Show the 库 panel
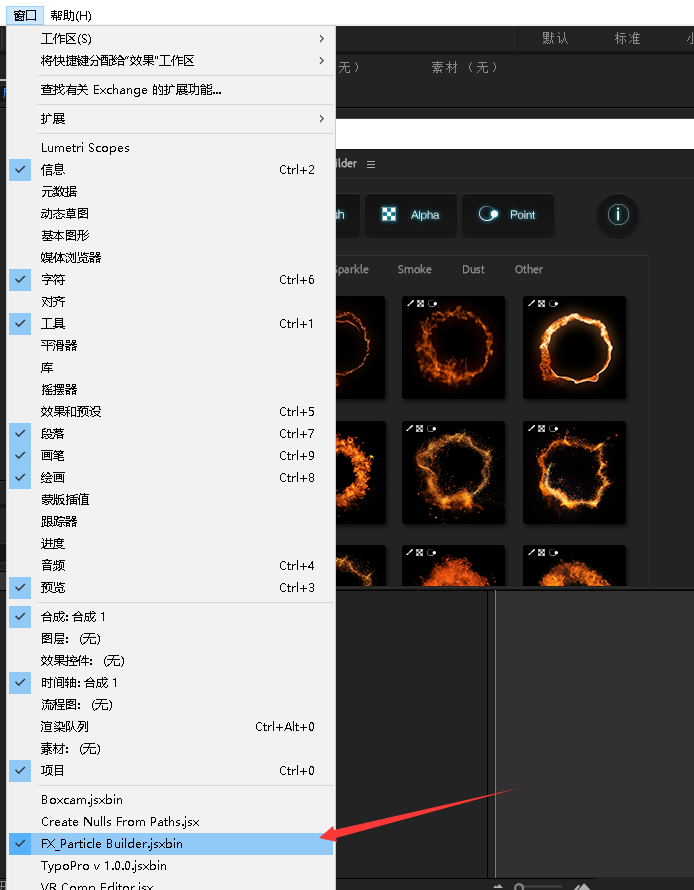 point(171,368)
